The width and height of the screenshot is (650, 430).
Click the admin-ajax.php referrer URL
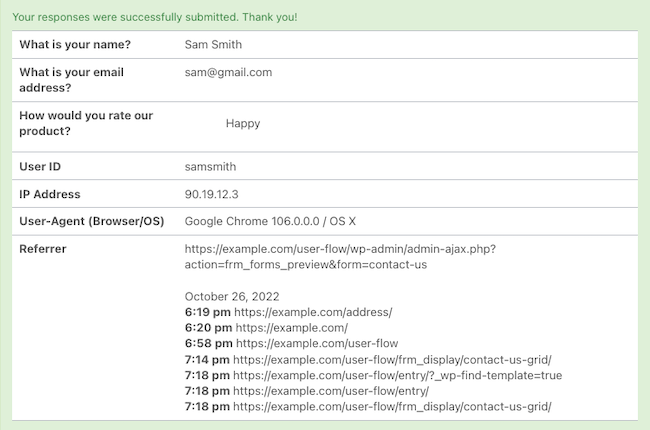[x=340, y=257]
